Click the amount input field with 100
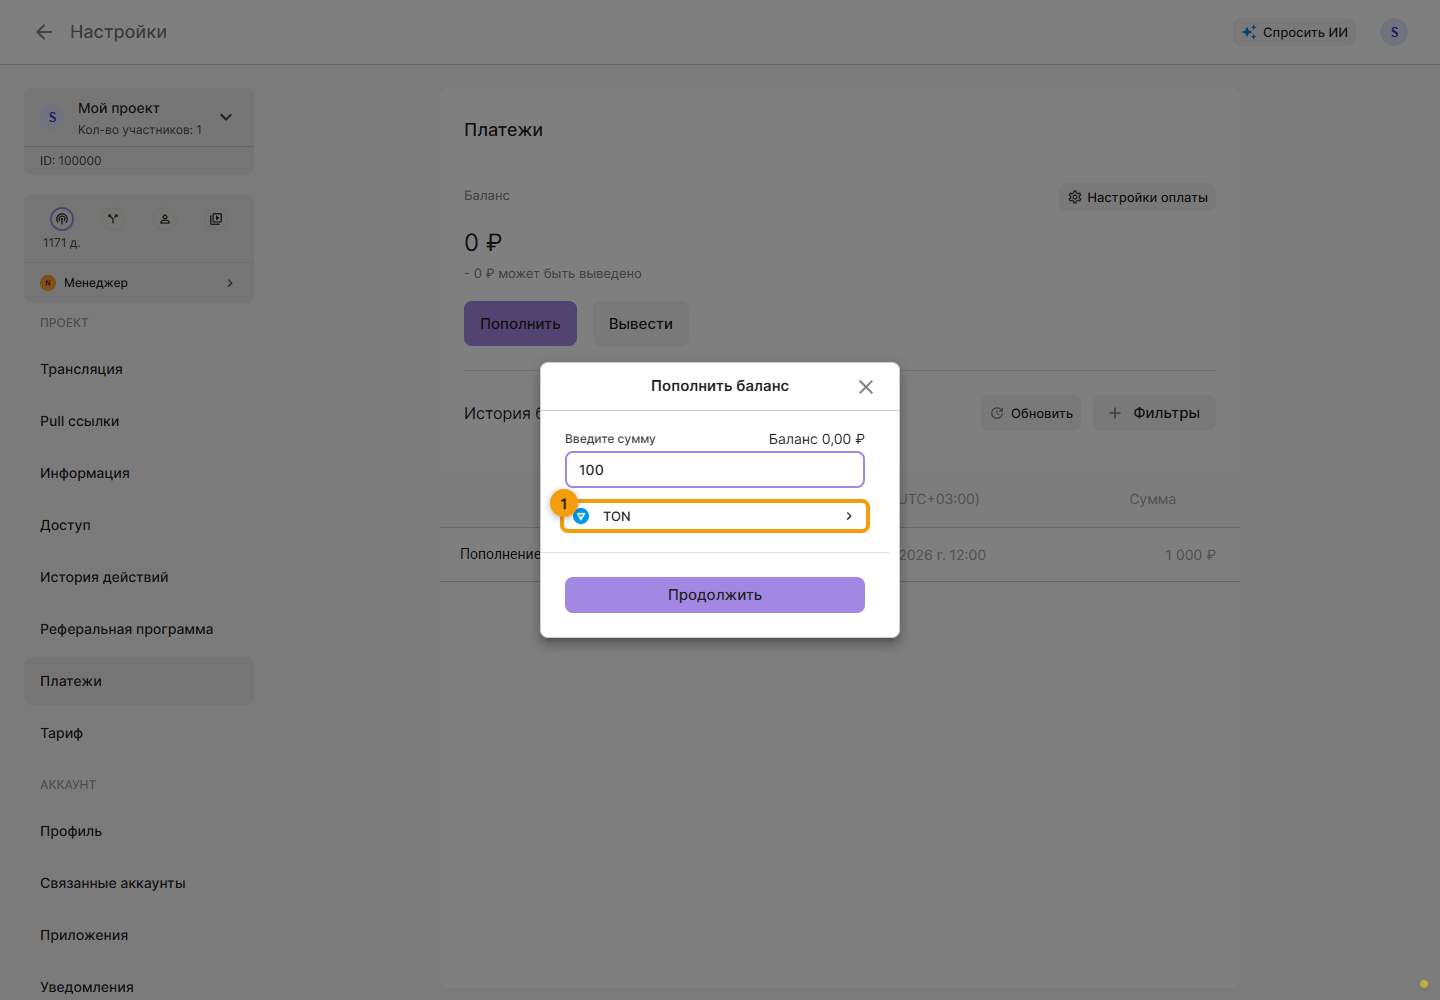Viewport: 1440px width, 1000px height. pos(715,470)
